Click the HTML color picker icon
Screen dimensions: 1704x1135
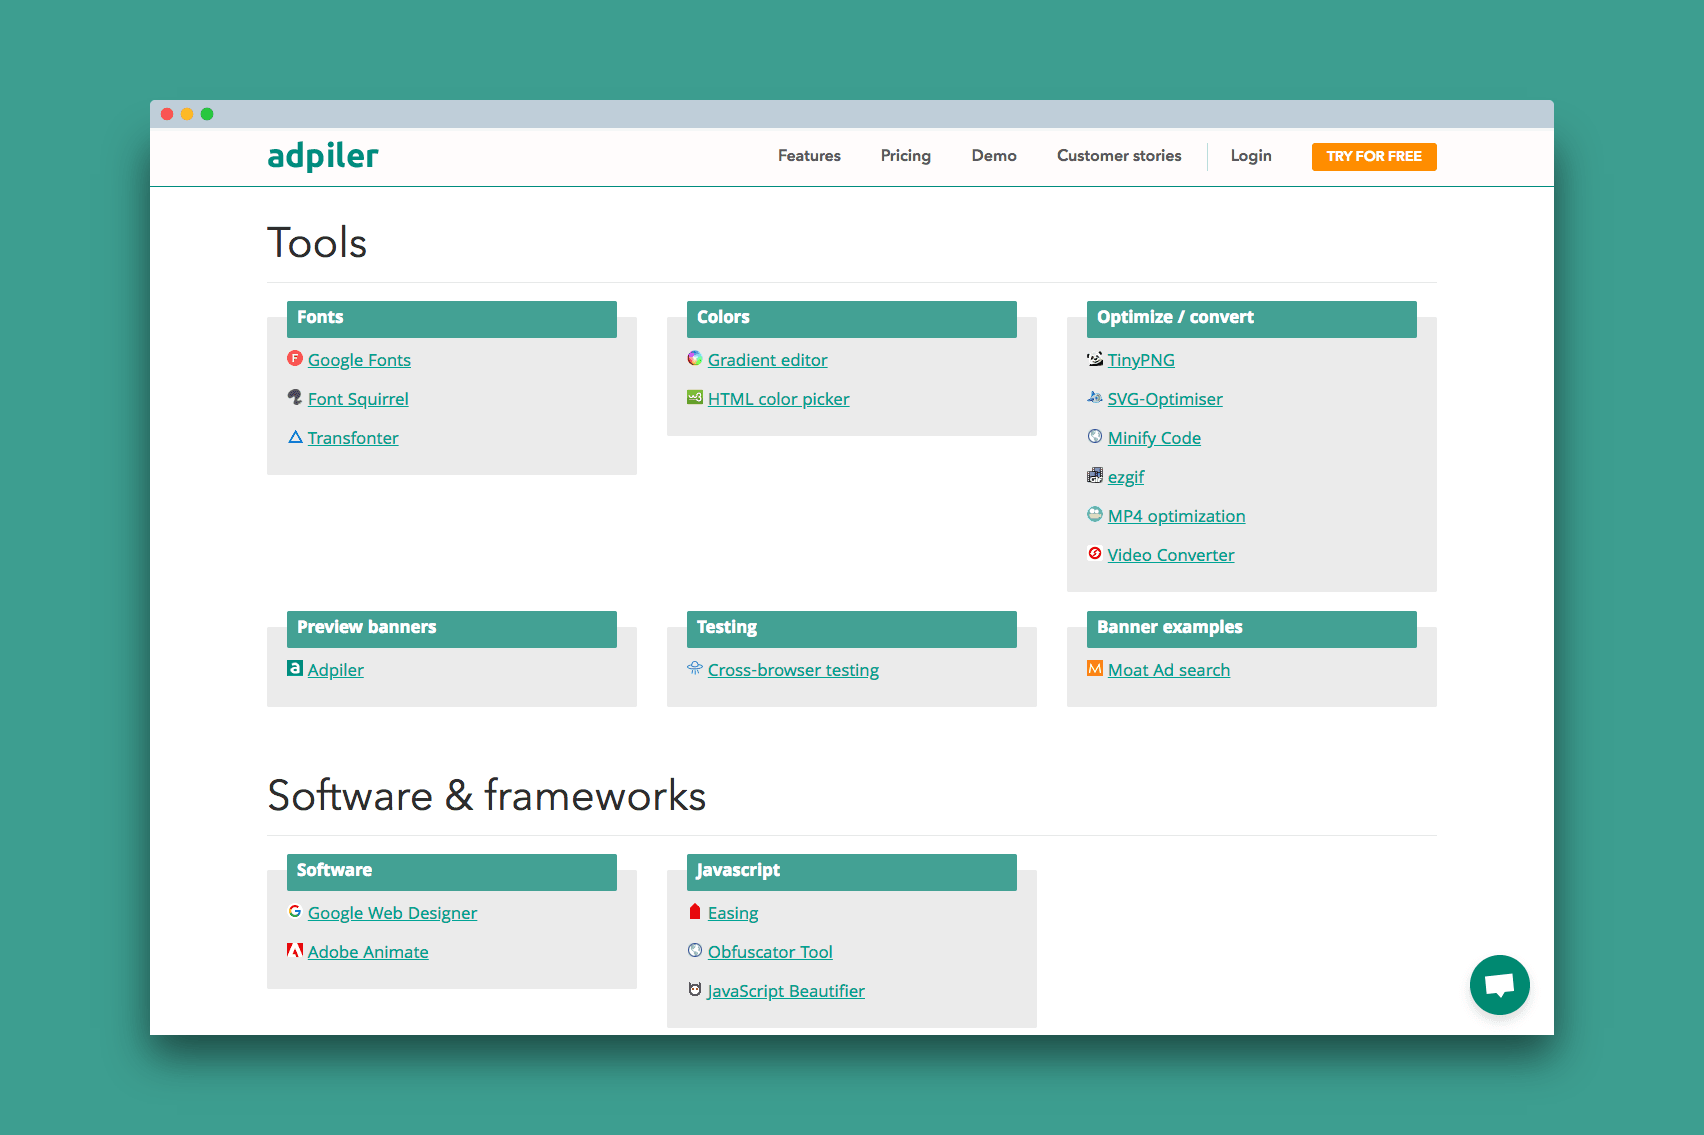tap(695, 397)
